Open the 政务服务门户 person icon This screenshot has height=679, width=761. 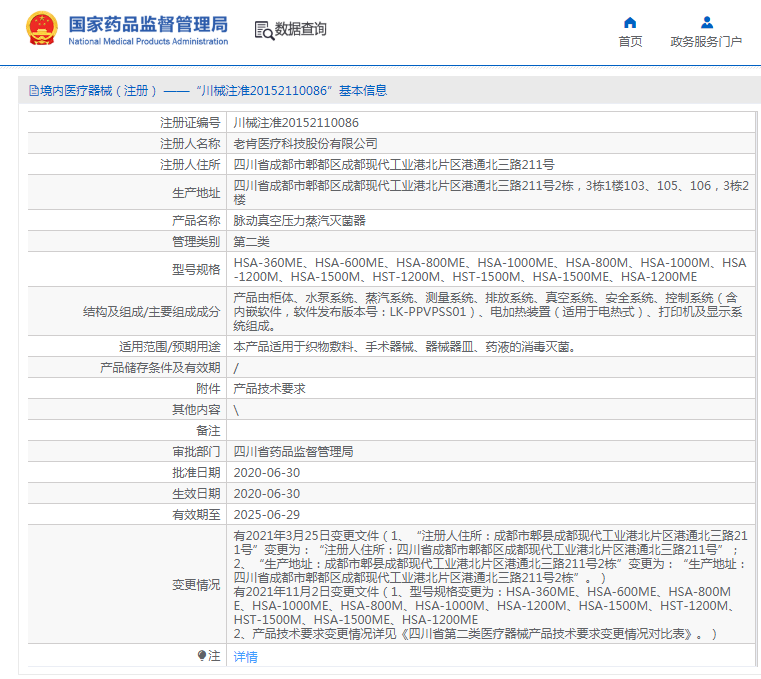pyautogui.click(x=707, y=22)
